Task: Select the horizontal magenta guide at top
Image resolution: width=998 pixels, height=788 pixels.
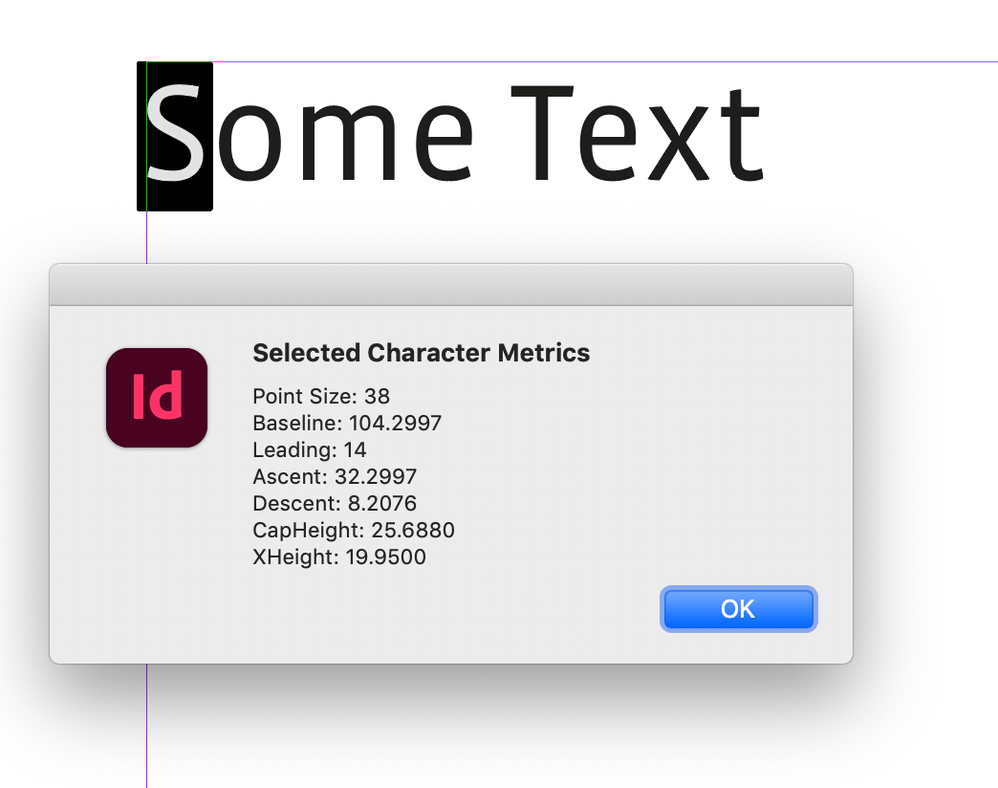Action: coord(600,62)
